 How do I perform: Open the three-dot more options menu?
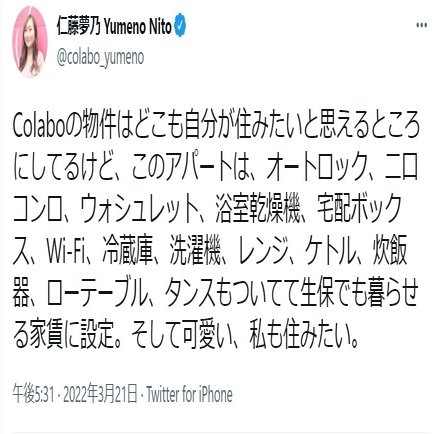coord(422,26)
